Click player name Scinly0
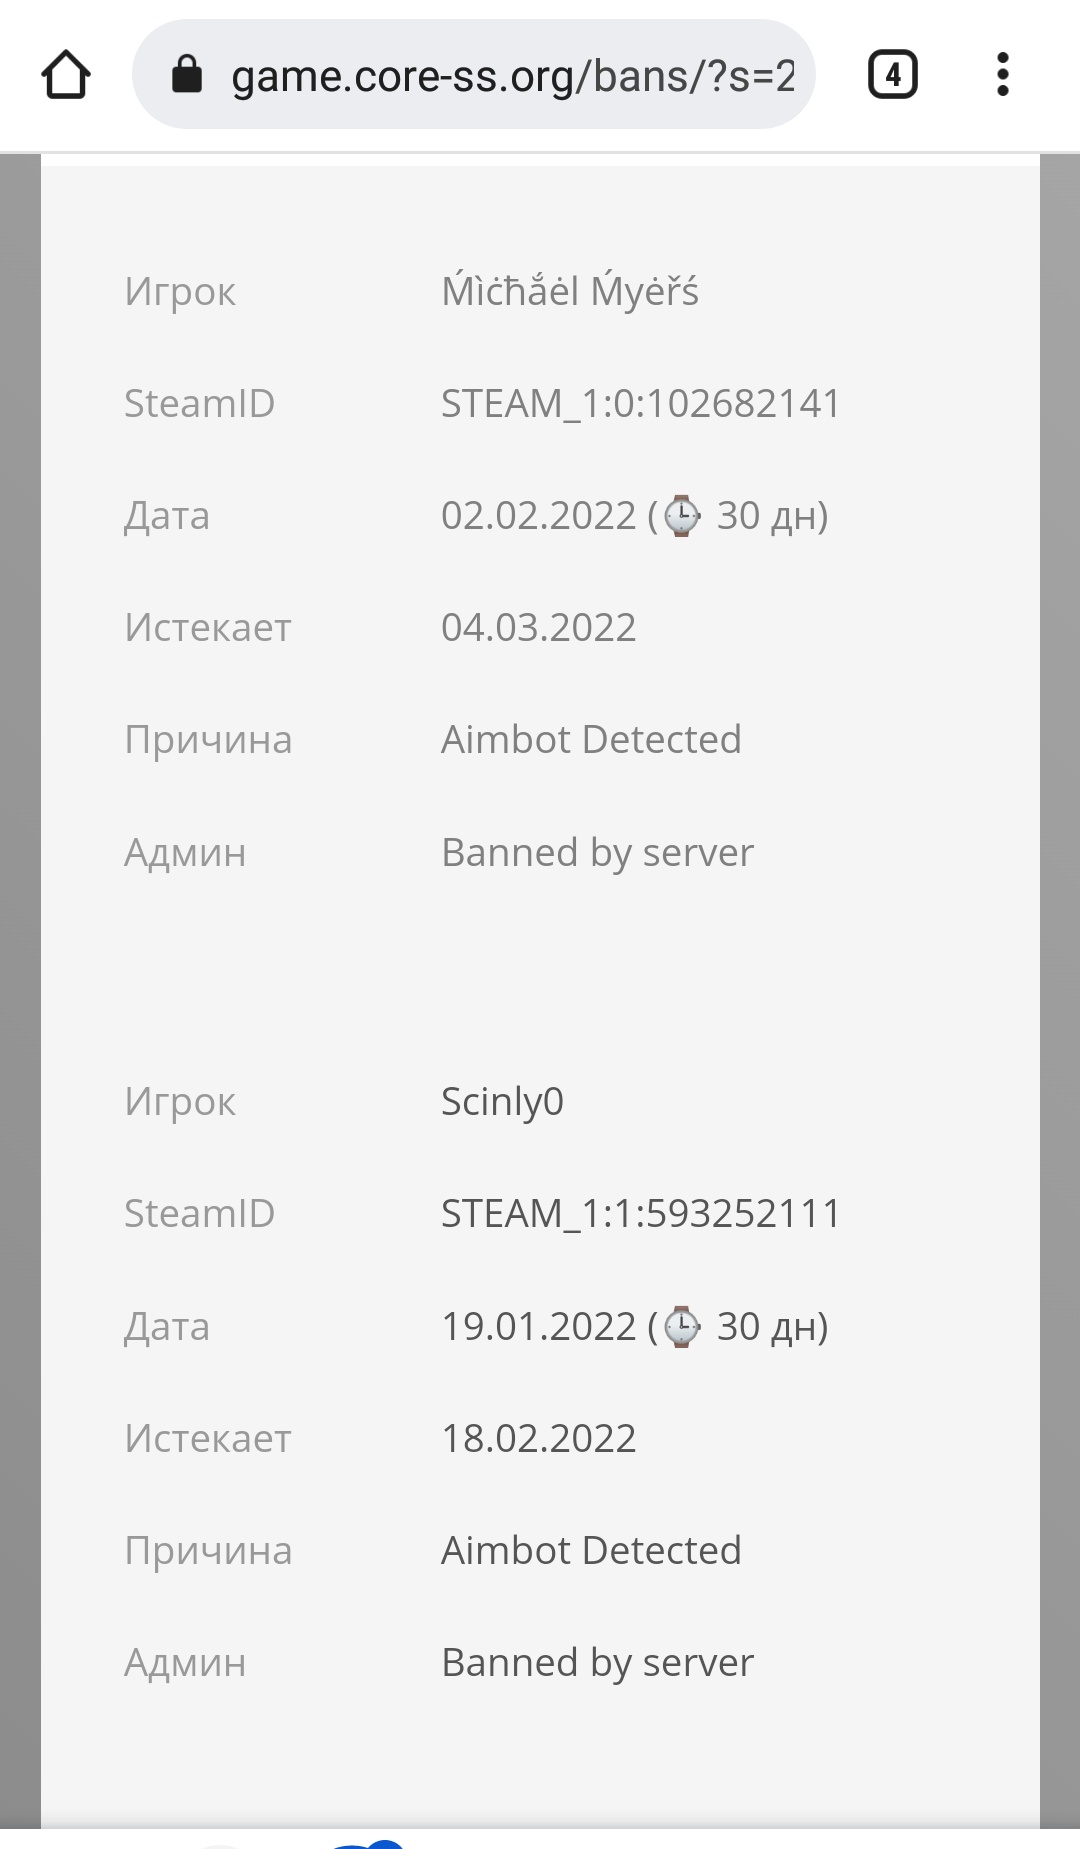Viewport: 1080px width, 1849px height. click(502, 1102)
